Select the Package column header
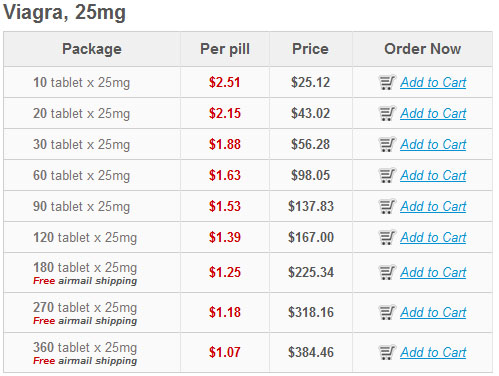The height and width of the screenshot is (376, 499). pyautogui.click(x=92, y=49)
